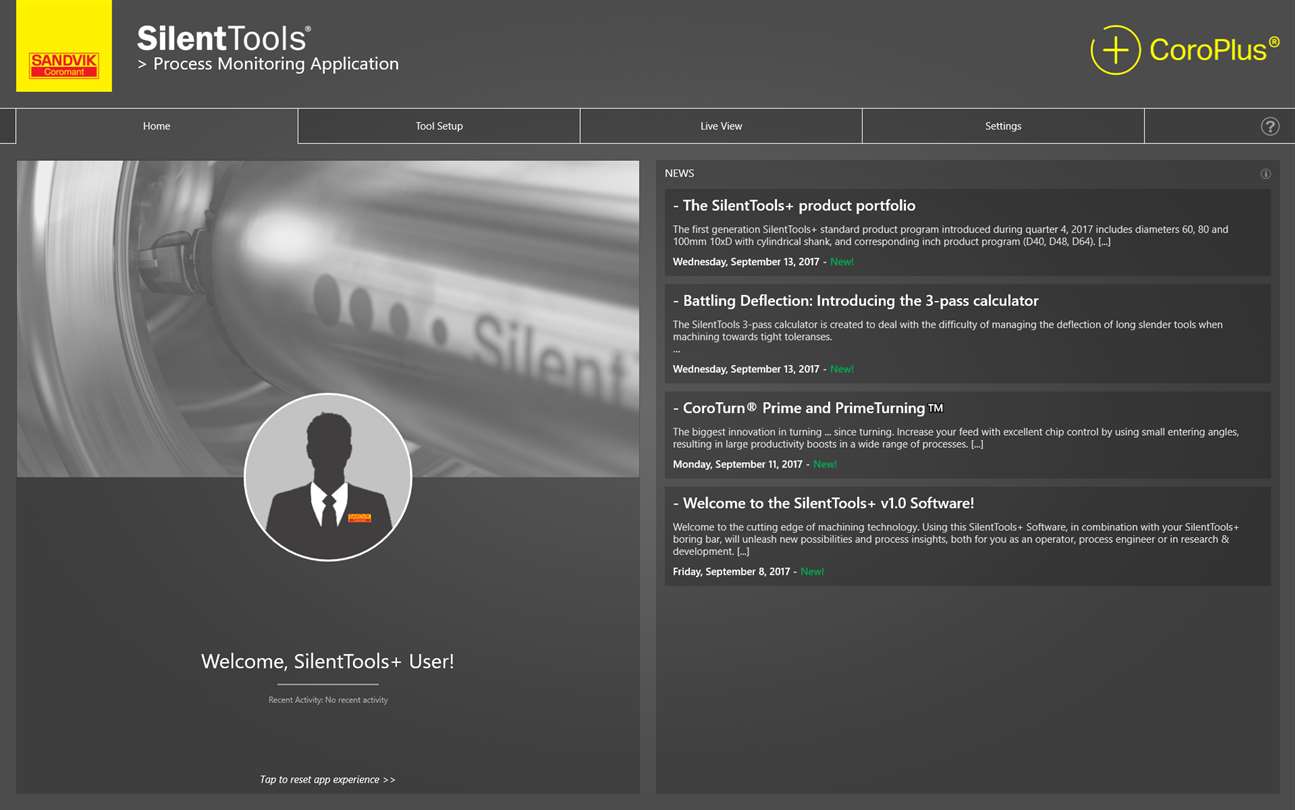Viewport: 1295px width, 810px height.
Task: Tap to reset app experience link
Action: [328, 780]
